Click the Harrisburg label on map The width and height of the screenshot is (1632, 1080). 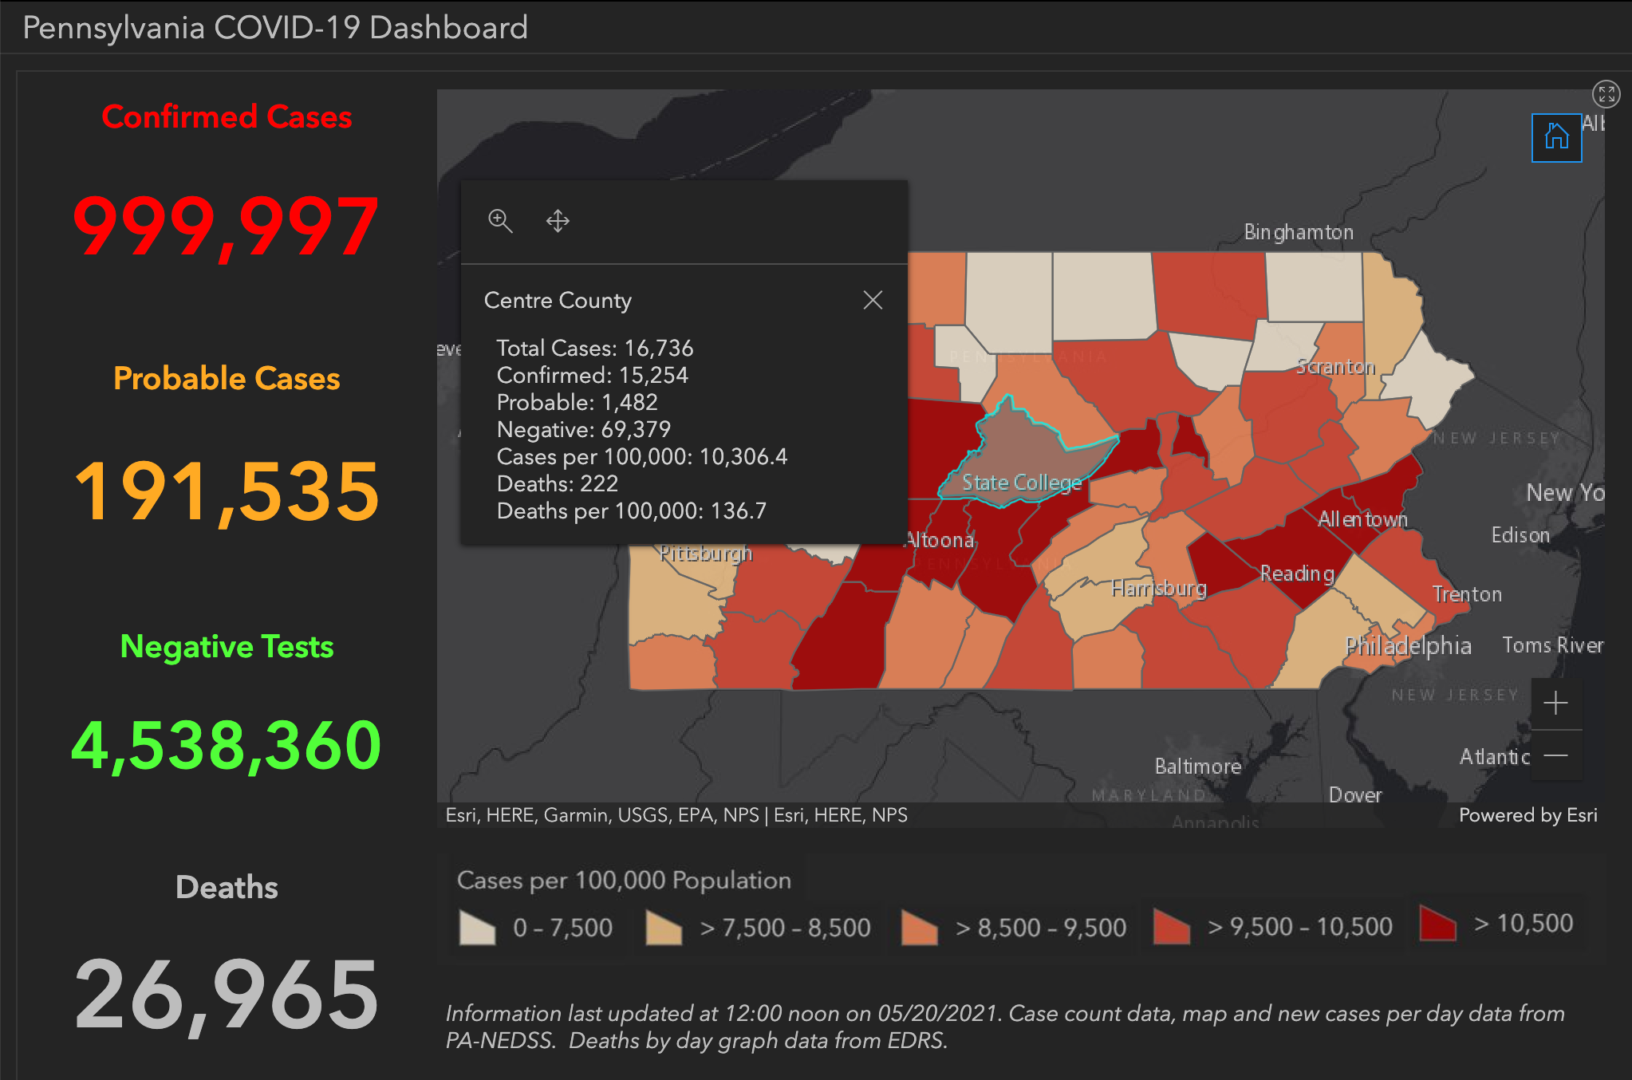pos(1159,588)
